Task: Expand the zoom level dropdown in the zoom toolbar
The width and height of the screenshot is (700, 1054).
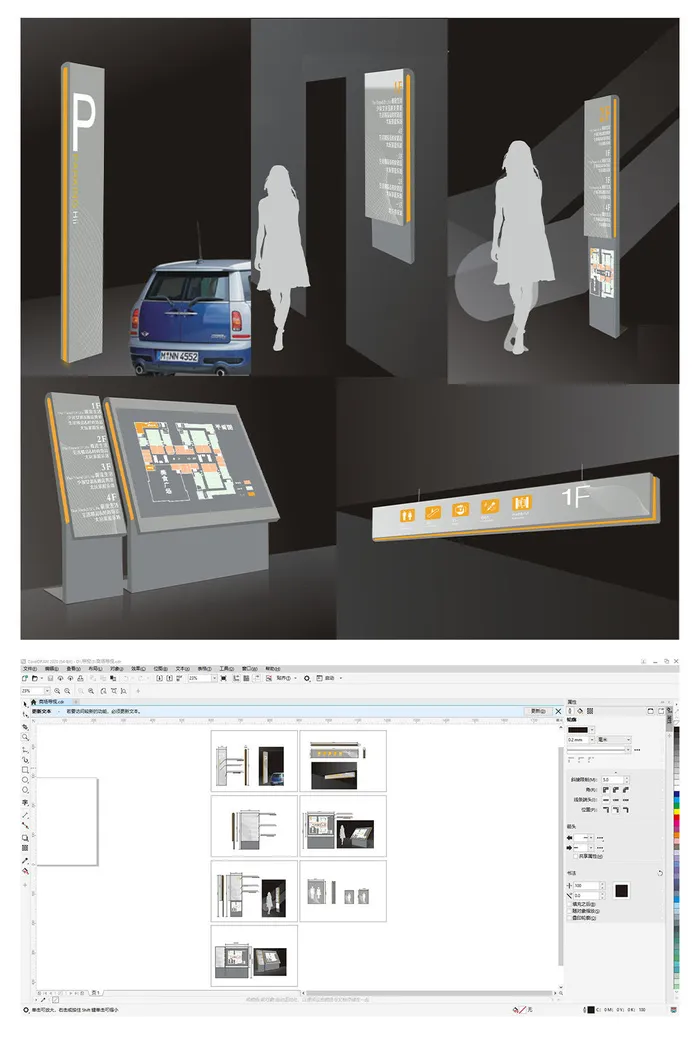Action: 46,691
